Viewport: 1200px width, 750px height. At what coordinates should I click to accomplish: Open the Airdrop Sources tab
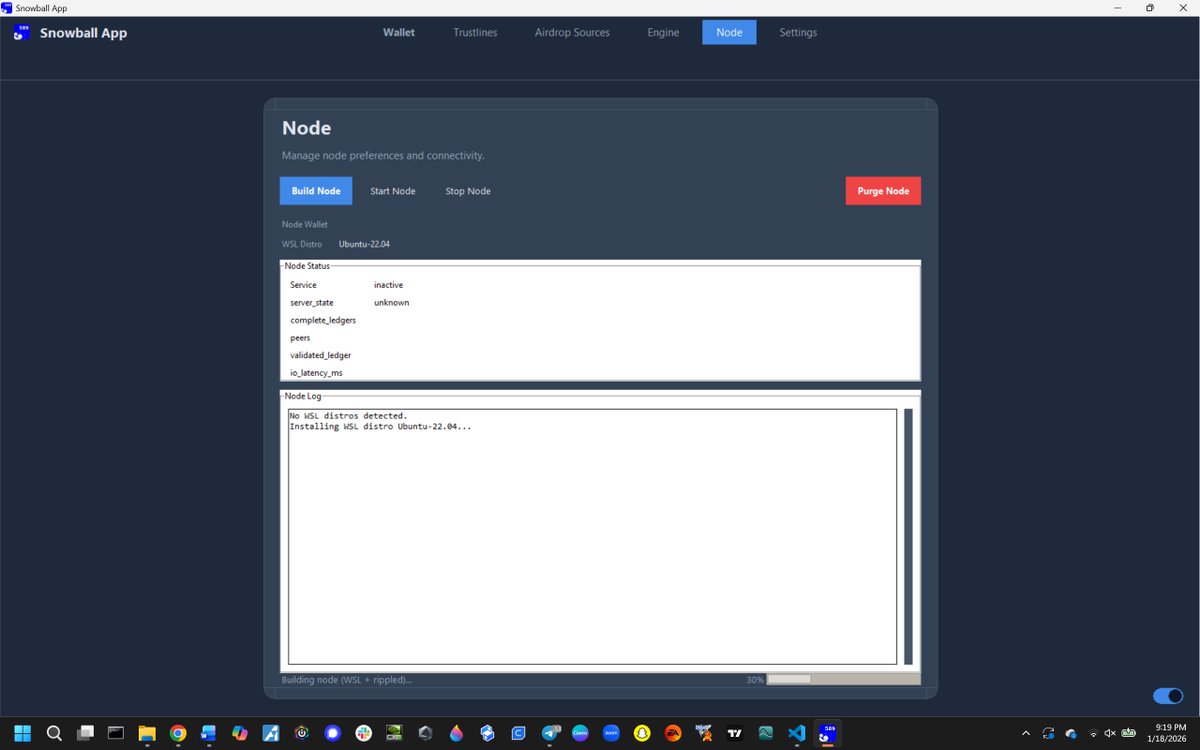[x=572, y=32]
